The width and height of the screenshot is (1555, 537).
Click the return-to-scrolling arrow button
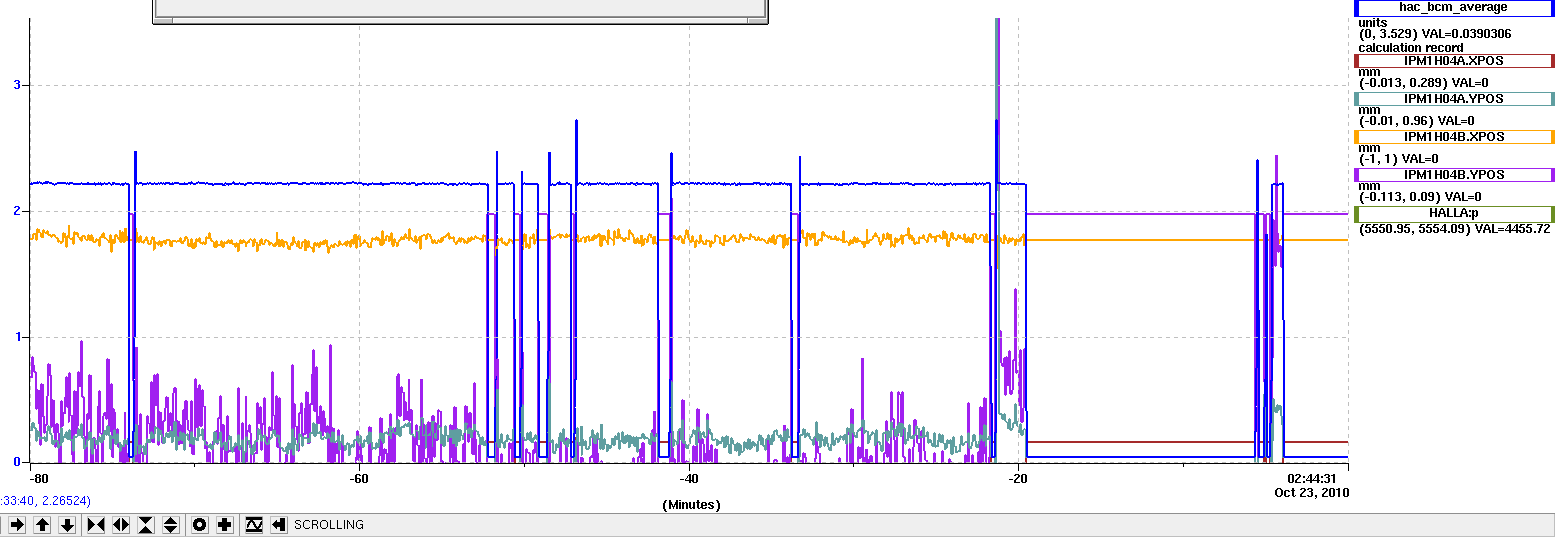click(279, 524)
